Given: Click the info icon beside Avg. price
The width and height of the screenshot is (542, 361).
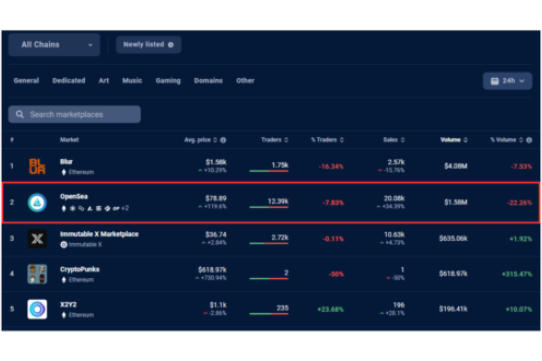Looking at the screenshot, I should (x=223, y=140).
